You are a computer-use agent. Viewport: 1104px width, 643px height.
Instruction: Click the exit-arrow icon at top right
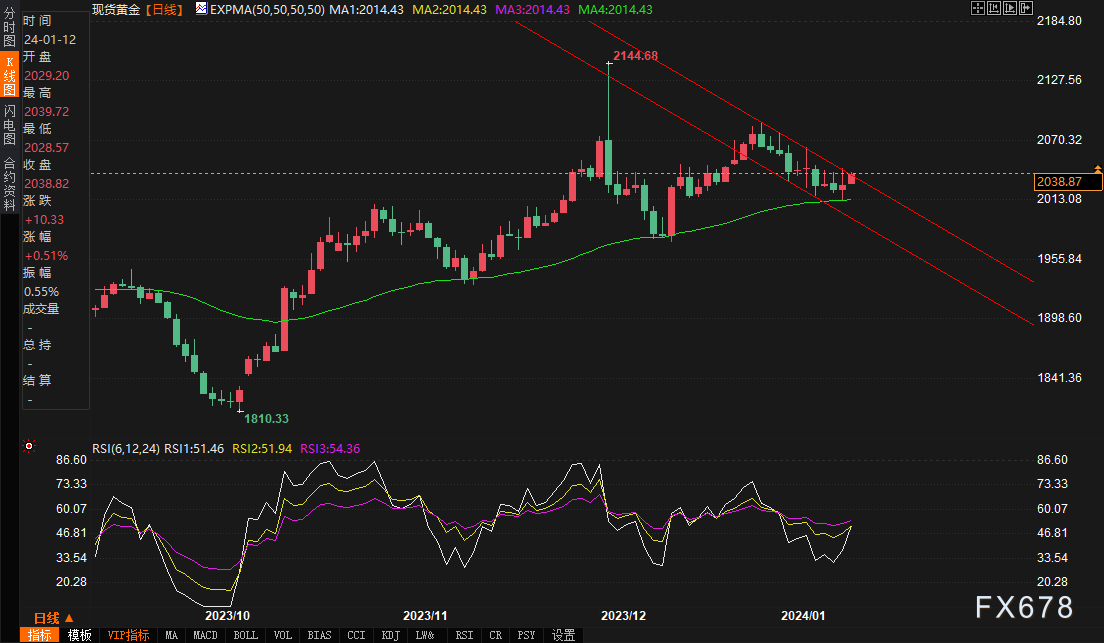1025,8
